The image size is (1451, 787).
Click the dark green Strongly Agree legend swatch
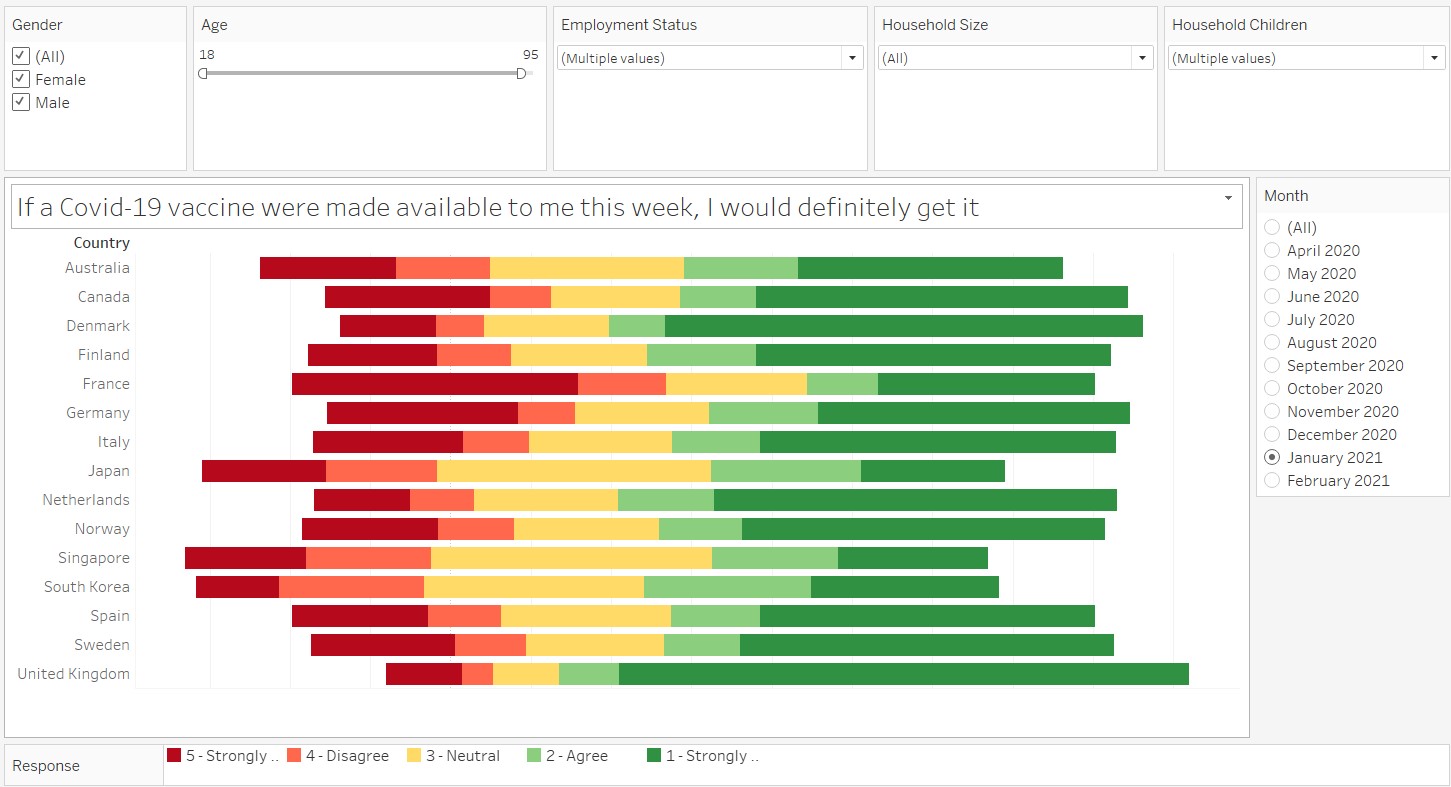pos(654,756)
